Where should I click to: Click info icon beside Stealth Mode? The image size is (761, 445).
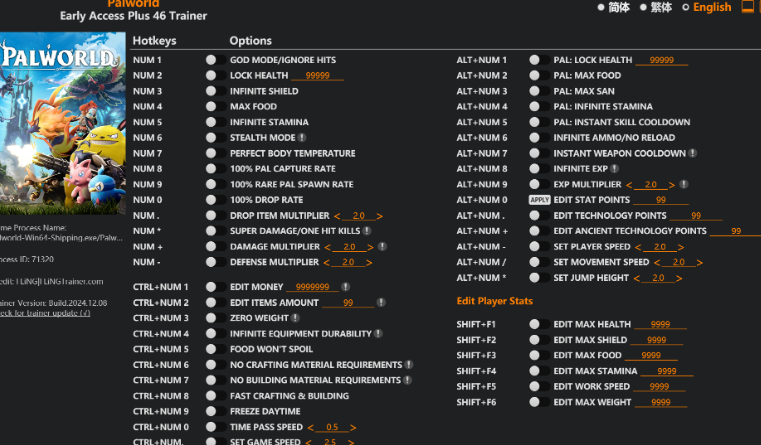tap(302, 138)
